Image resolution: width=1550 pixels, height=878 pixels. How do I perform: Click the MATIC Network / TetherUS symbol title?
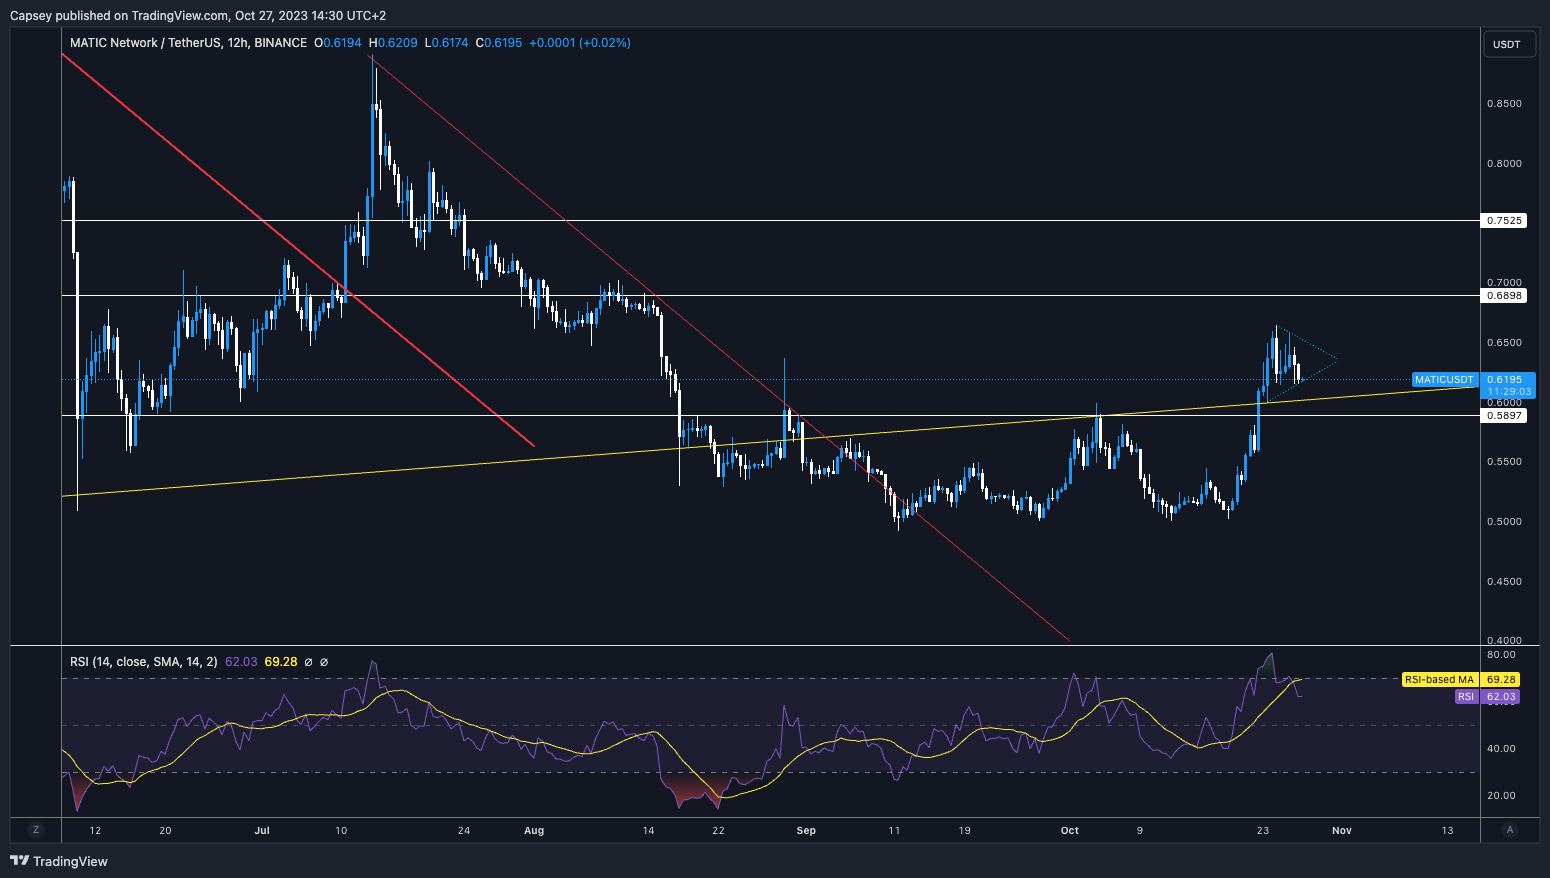(x=146, y=43)
